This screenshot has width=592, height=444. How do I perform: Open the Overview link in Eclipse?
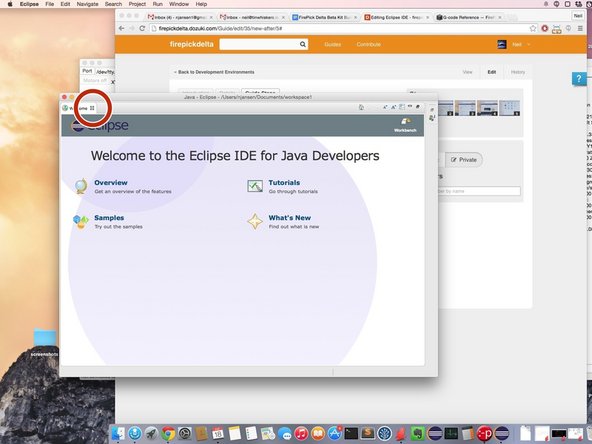pyautogui.click(x=111, y=183)
